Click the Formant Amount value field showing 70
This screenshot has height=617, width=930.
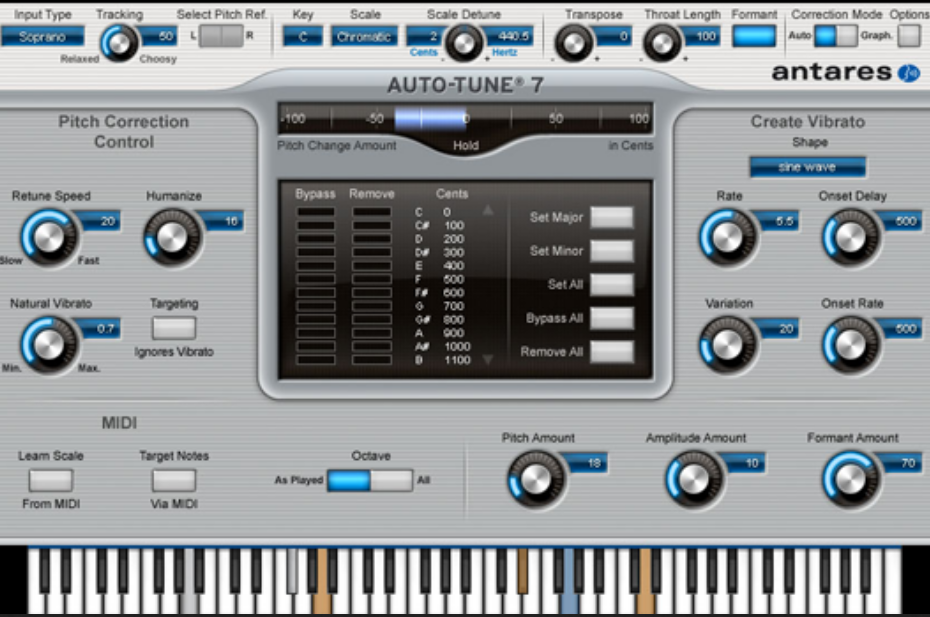coord(903,463)
